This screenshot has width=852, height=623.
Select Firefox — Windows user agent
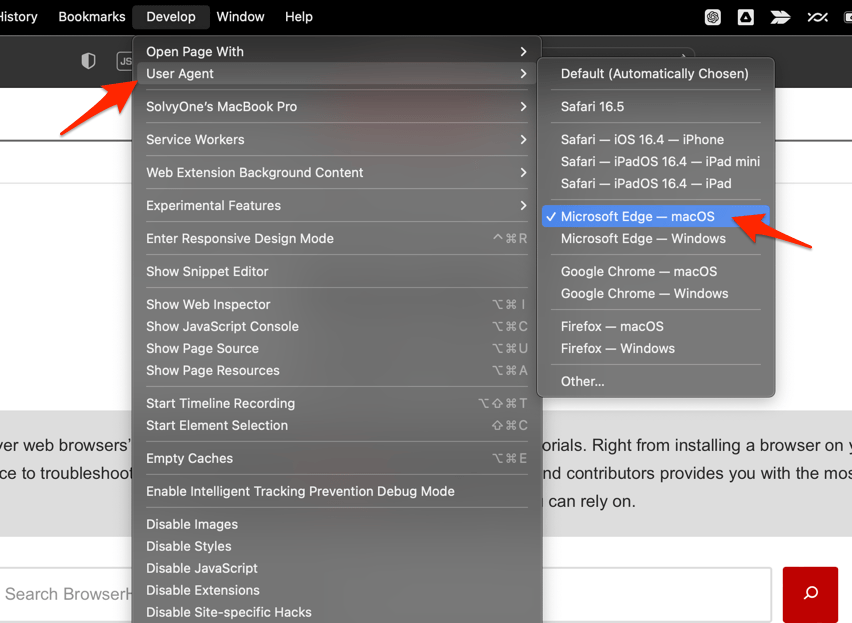coord(656,349)
